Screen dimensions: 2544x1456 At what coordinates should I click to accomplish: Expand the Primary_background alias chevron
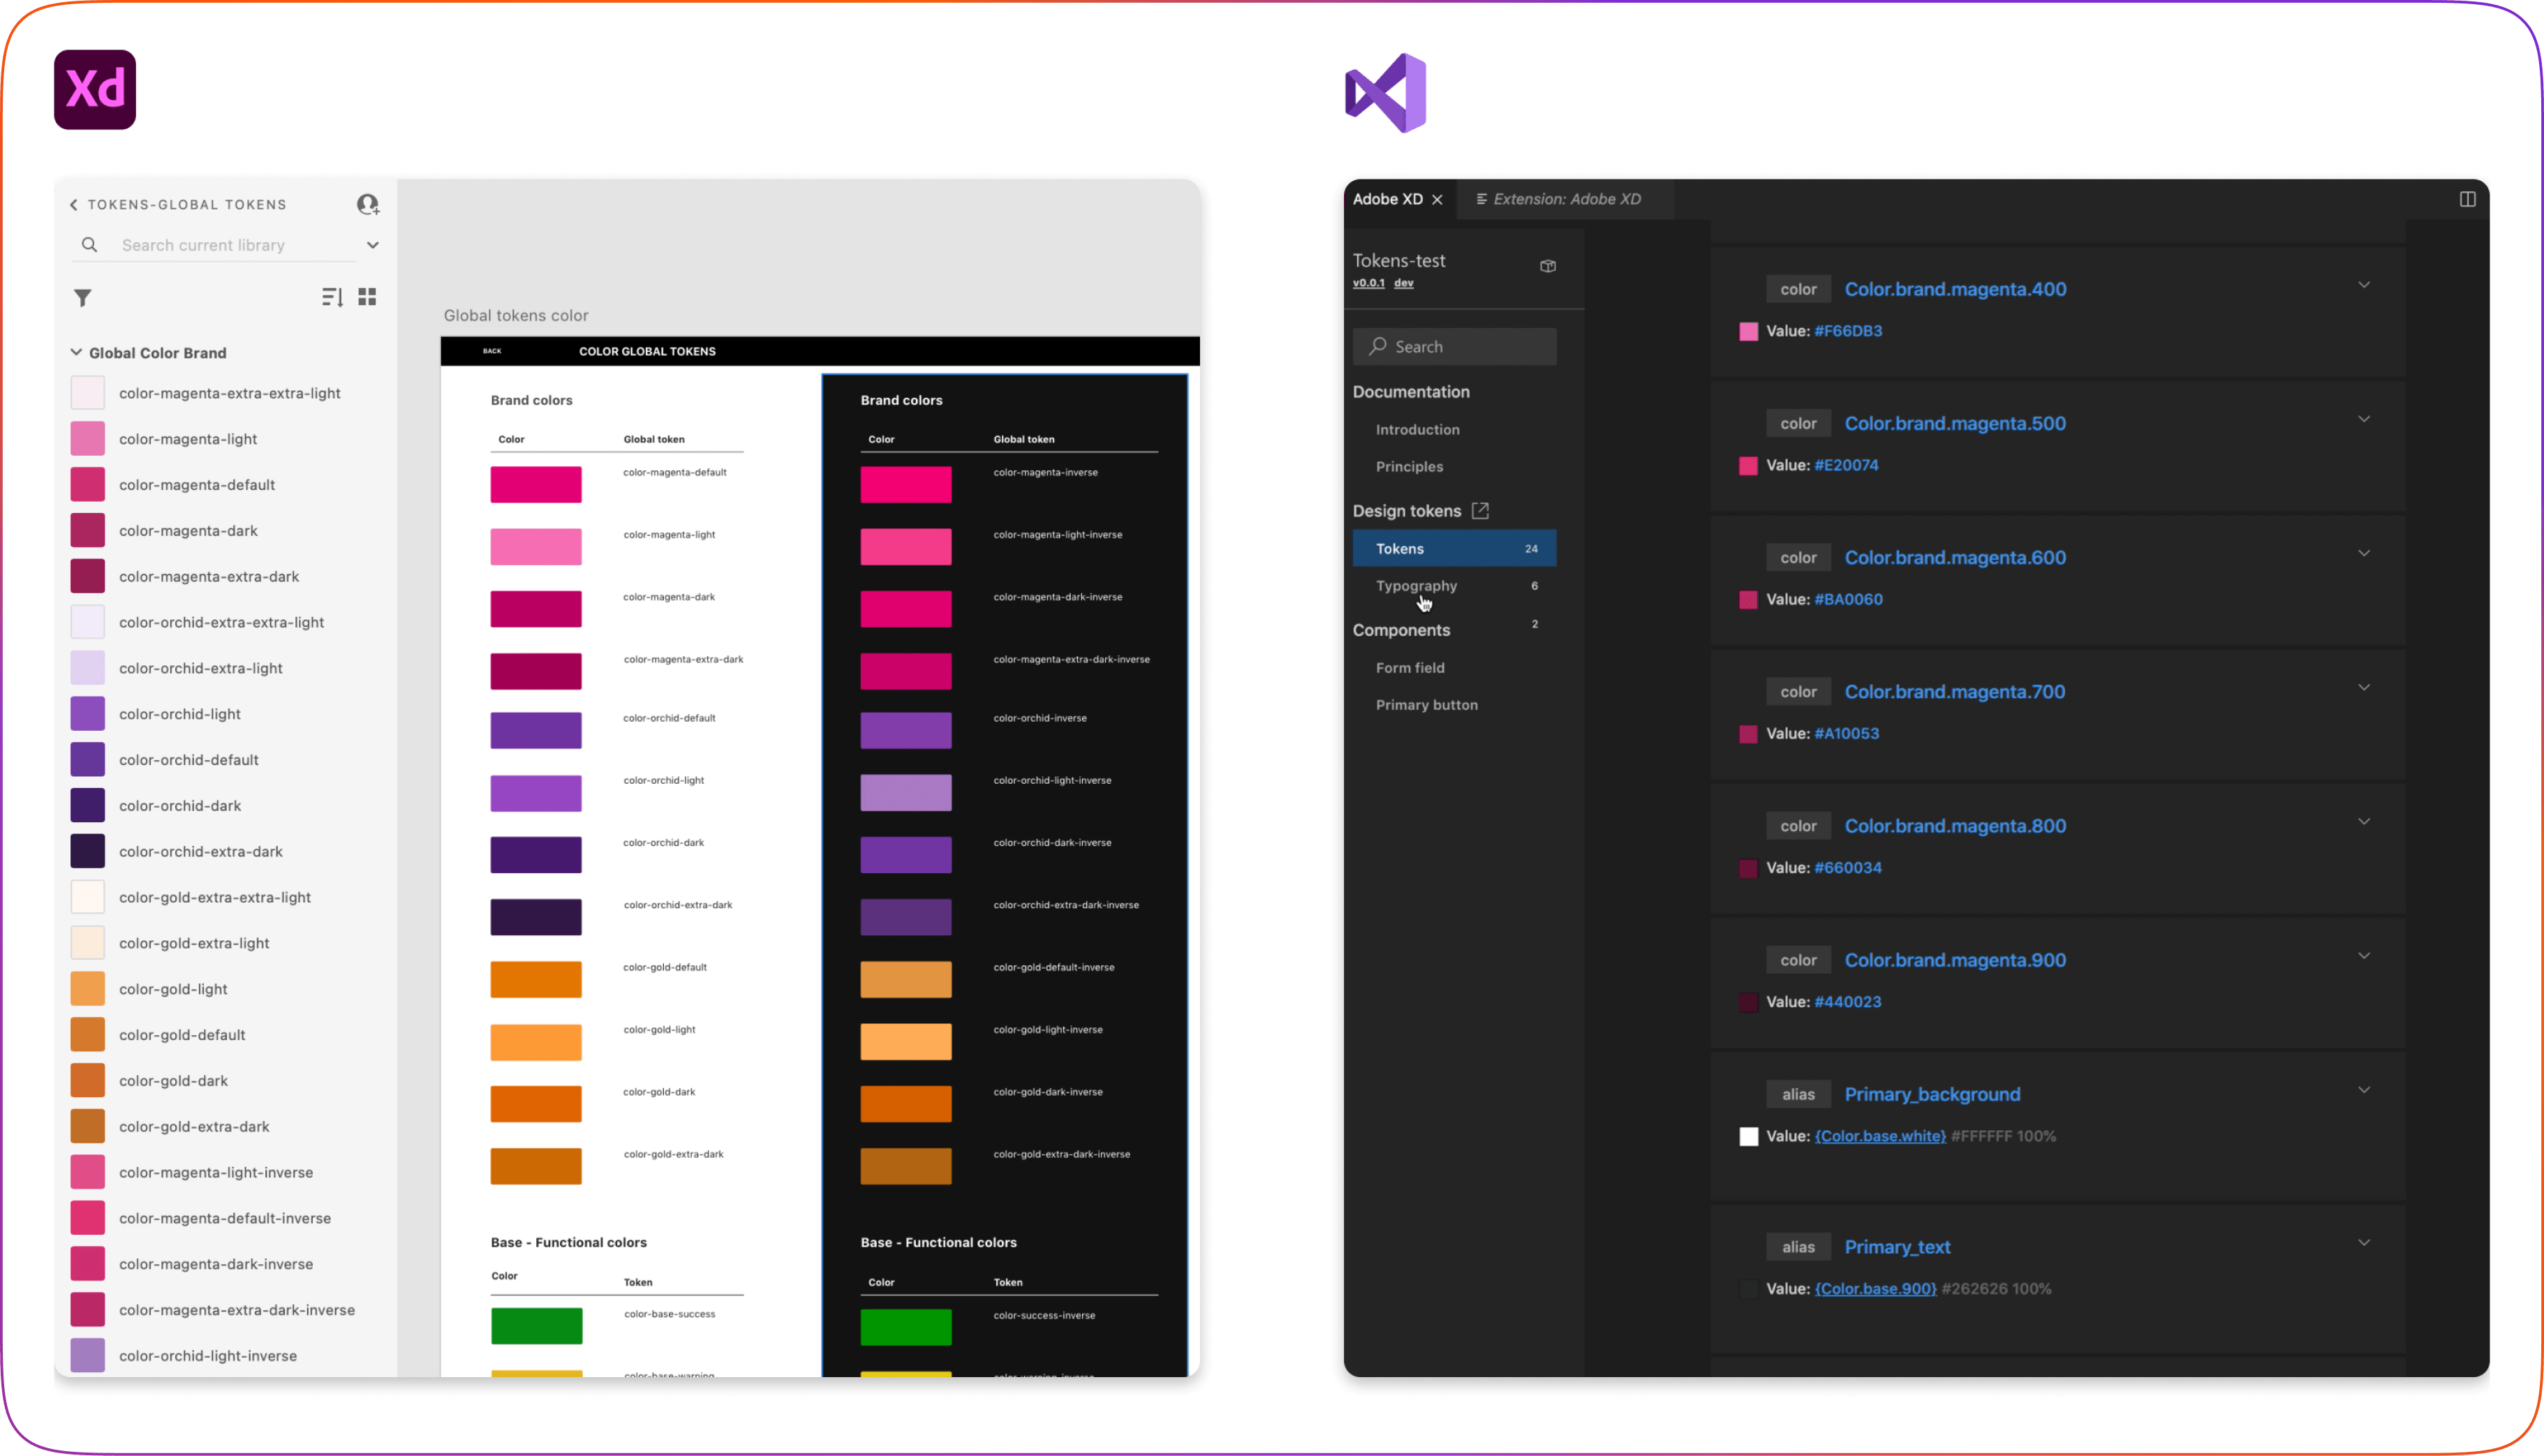pos(2364,1090)
